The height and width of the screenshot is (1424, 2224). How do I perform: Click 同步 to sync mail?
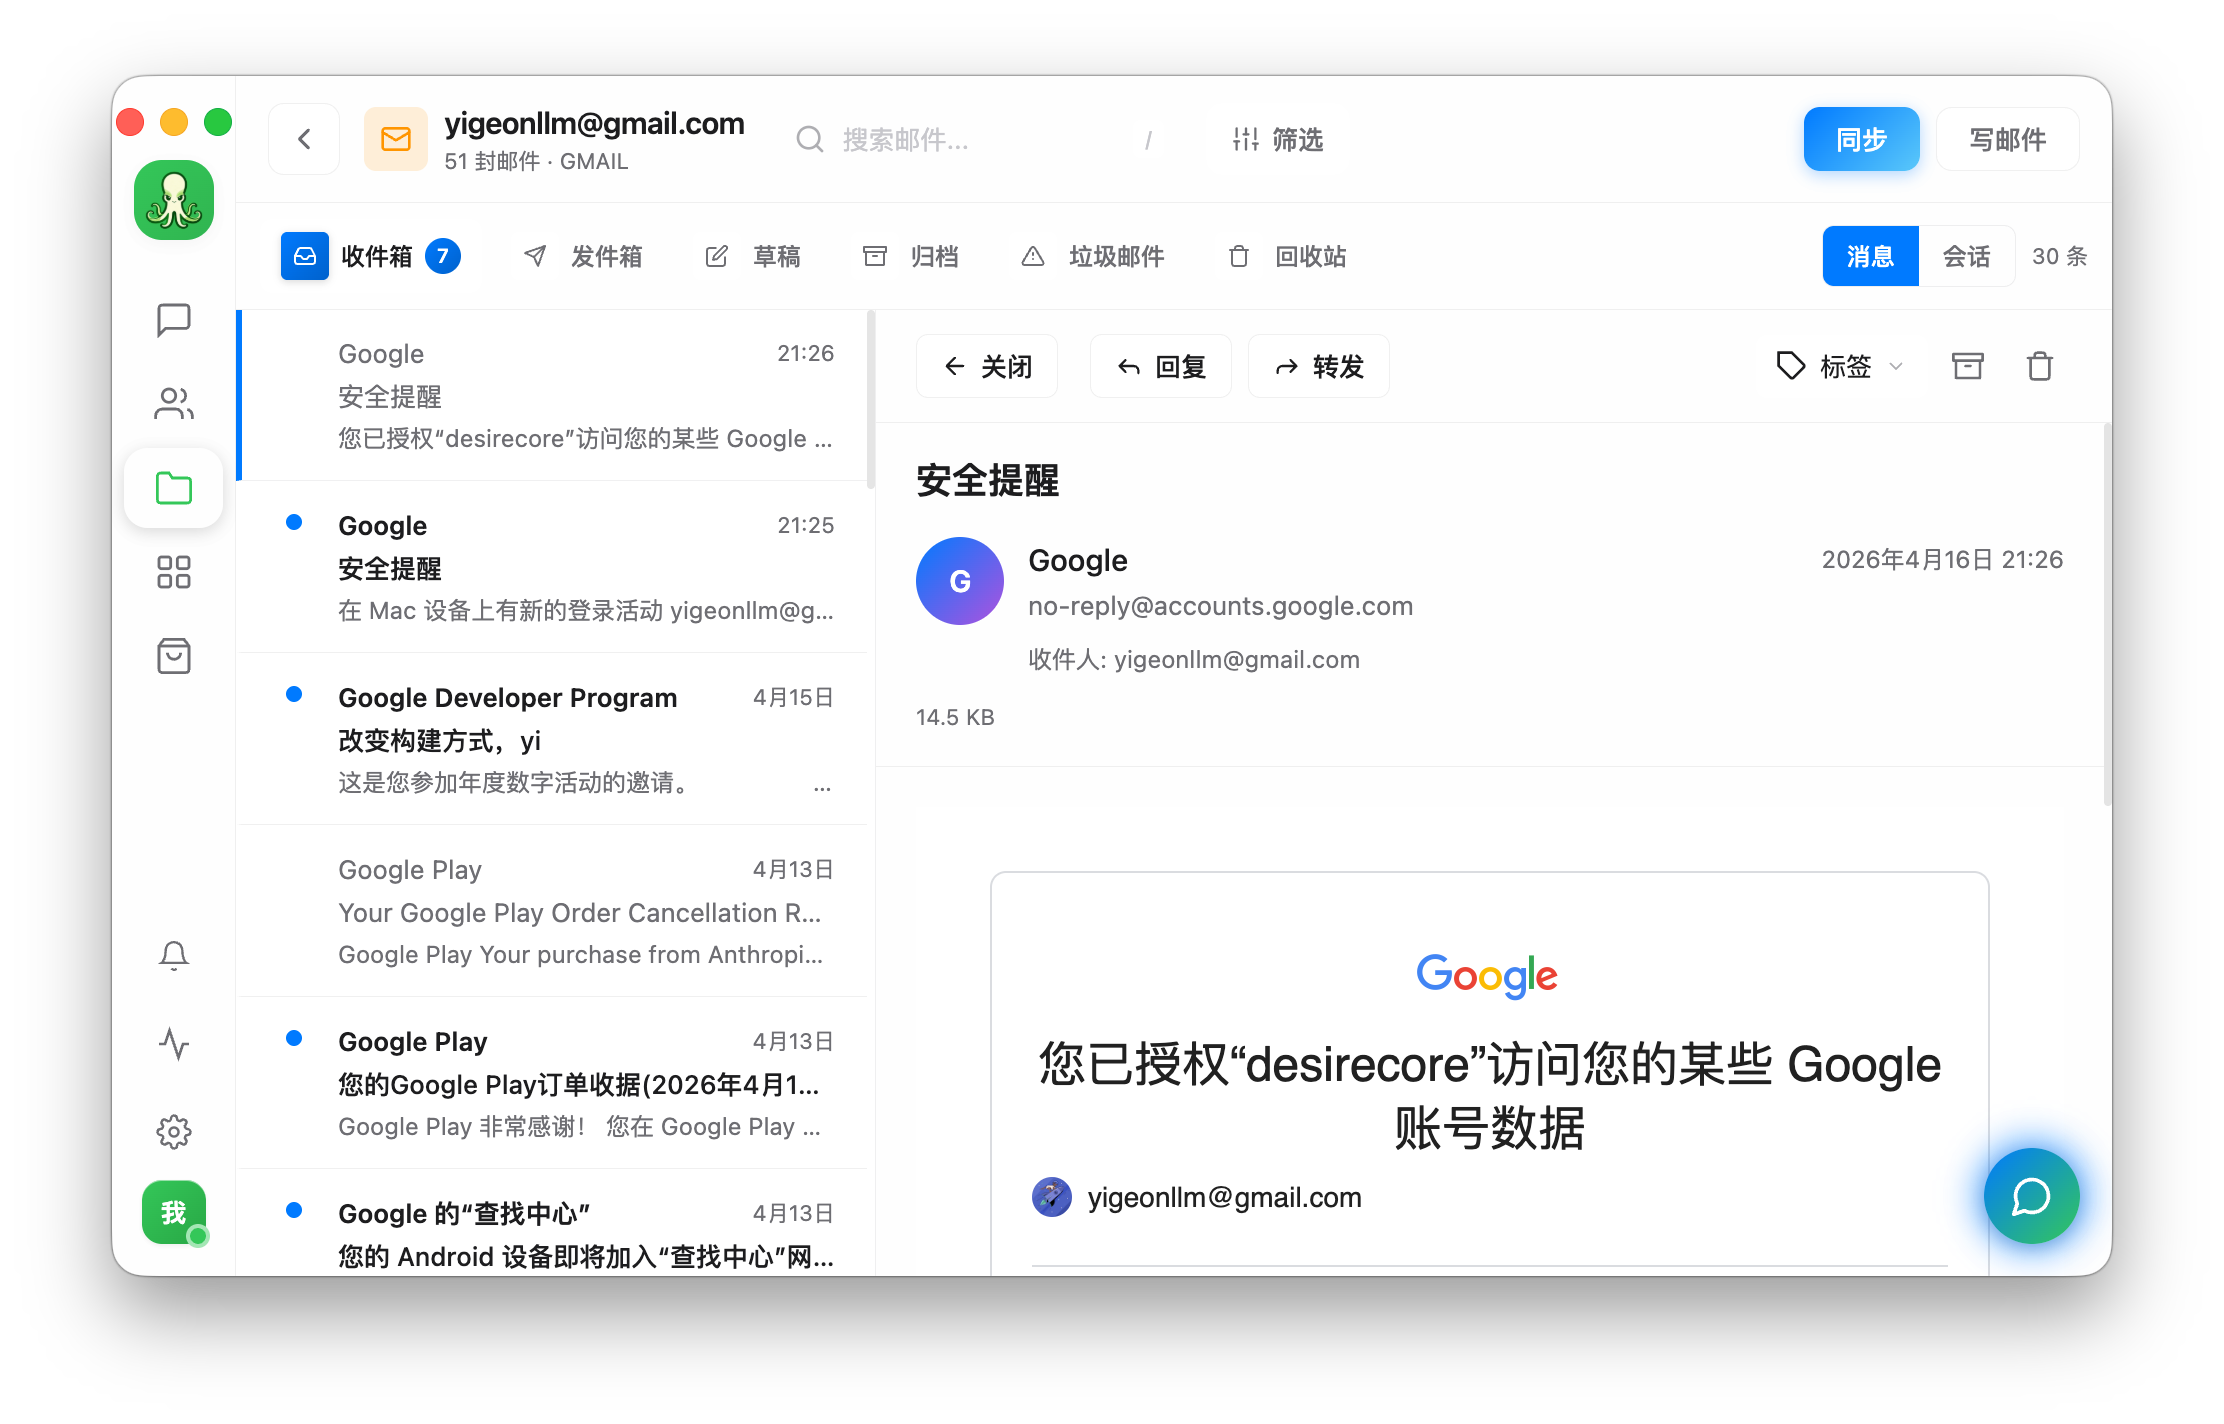(1860, 139)
